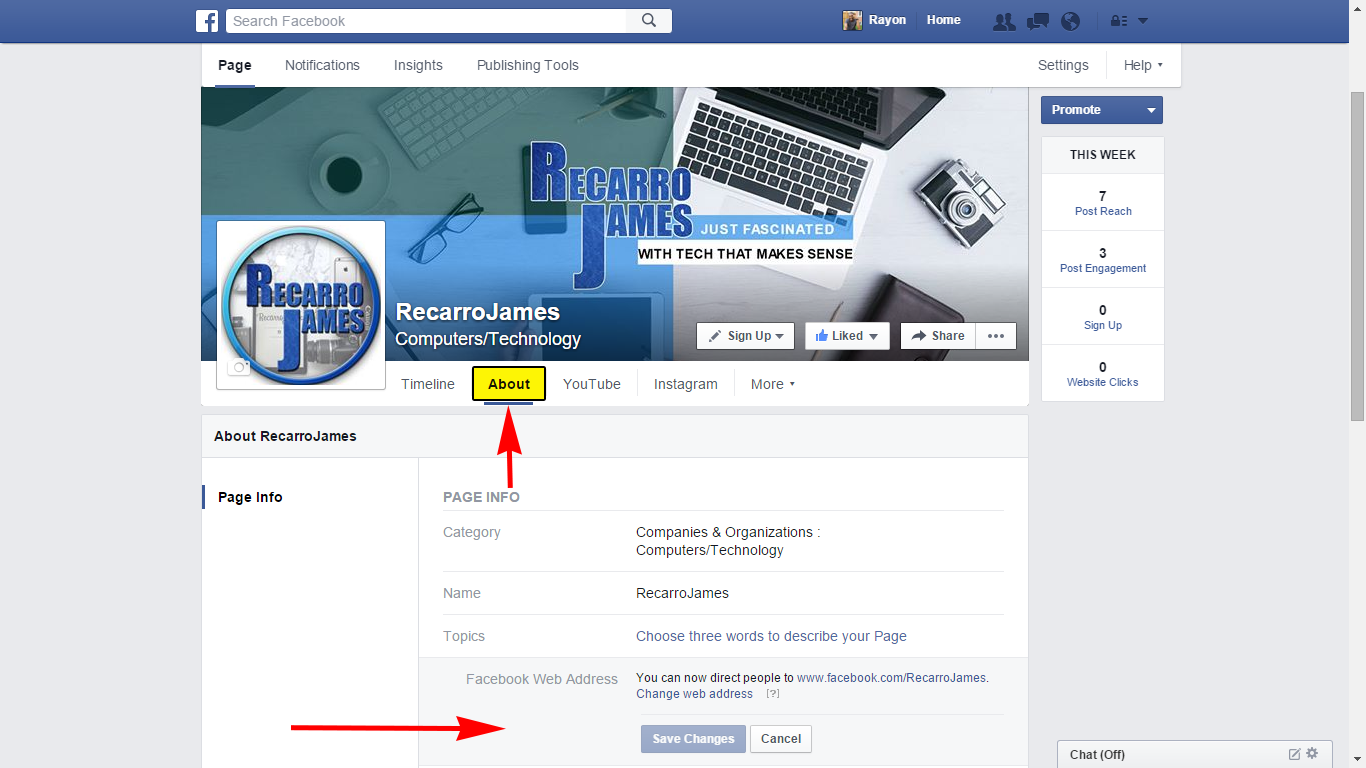Image resolution: width=1366 pixels, height=768 pixels.
Task: Click Change web address link
Action: [x=694, y=694]
